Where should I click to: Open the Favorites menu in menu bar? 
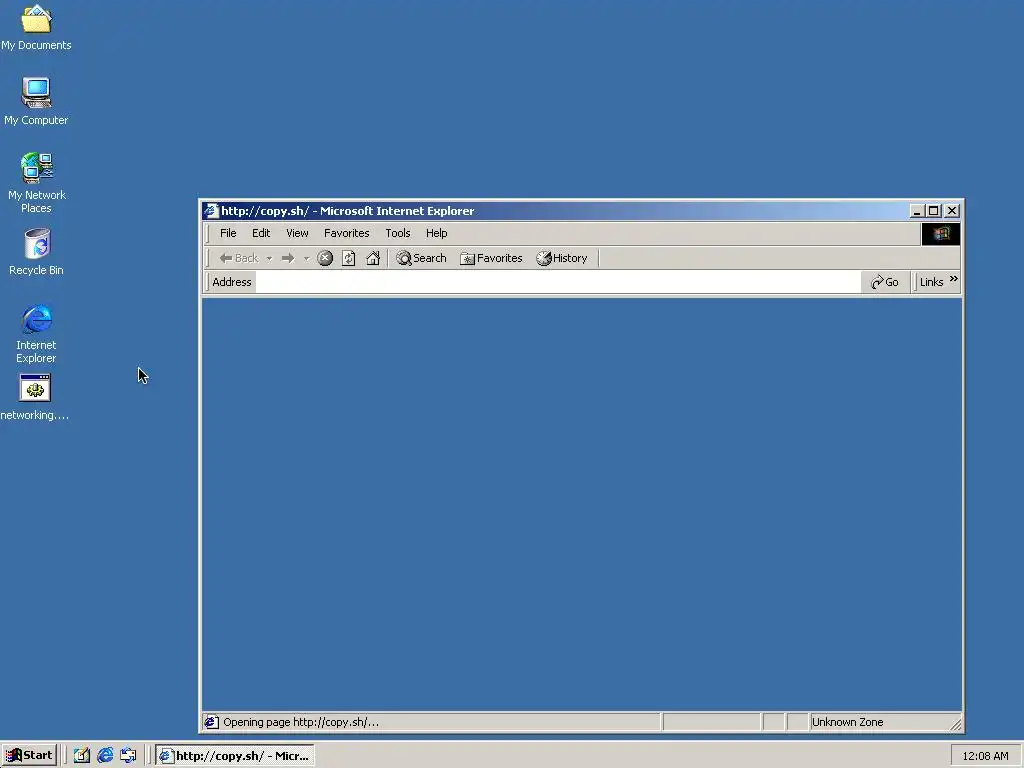point(347,233)
